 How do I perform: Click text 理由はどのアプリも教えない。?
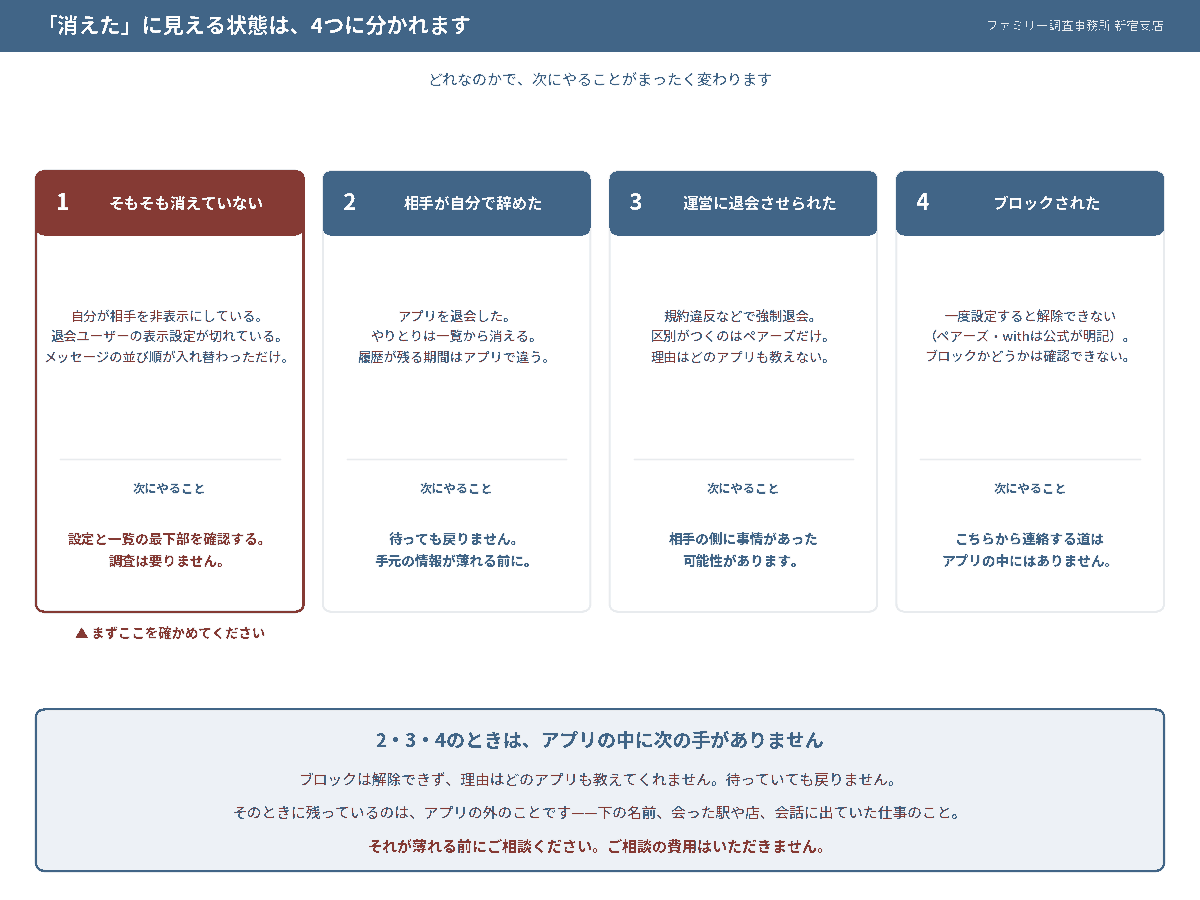click(741, 356)
